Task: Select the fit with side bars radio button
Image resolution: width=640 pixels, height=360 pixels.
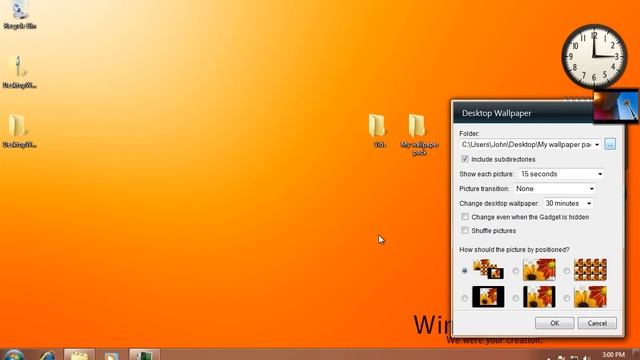Action: [x=516, y=298]
